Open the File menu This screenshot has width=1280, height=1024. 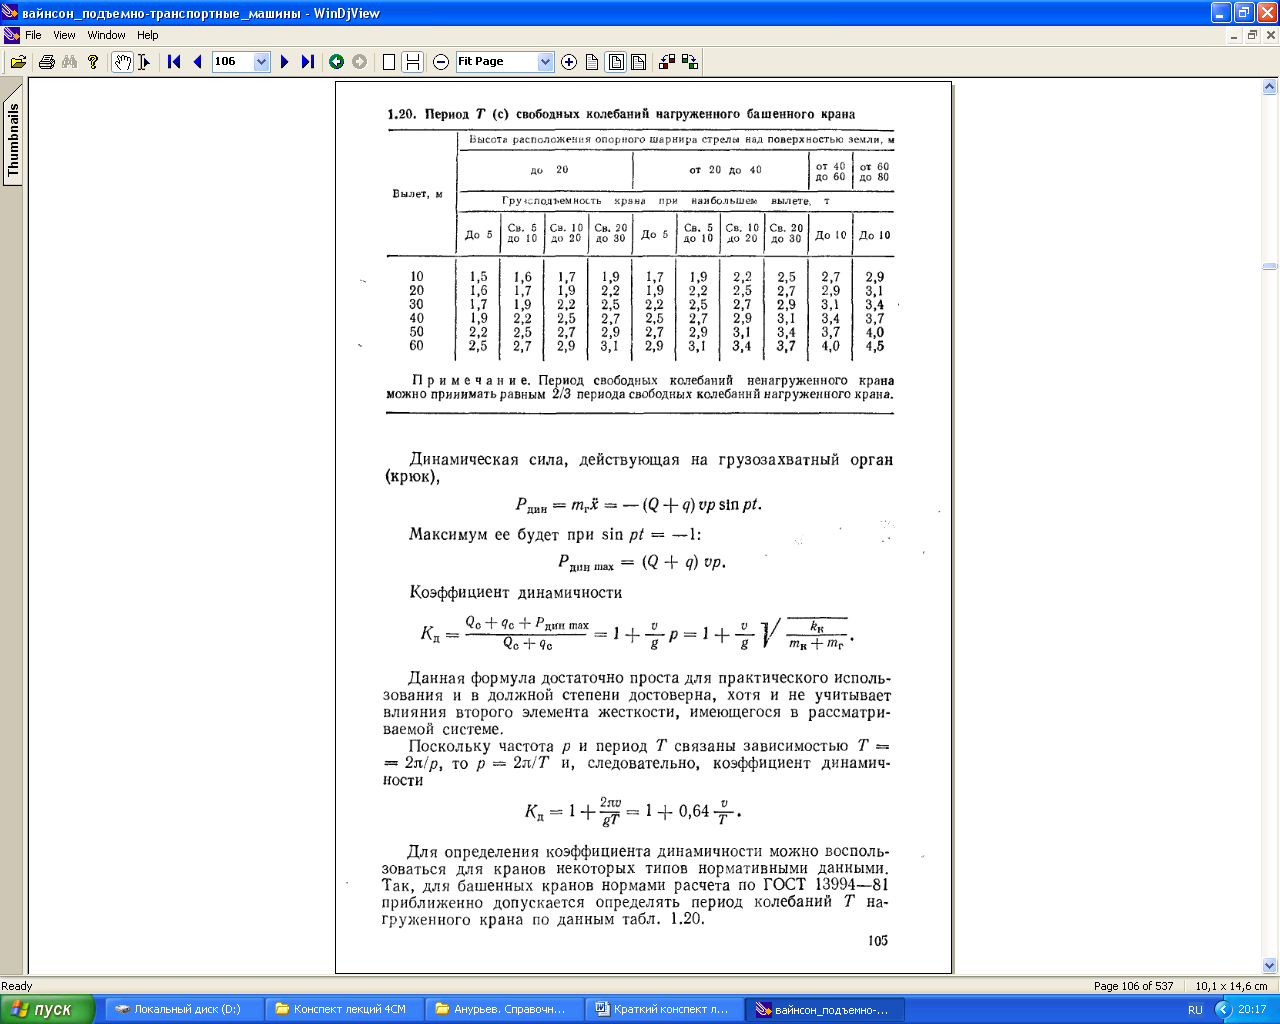tap(33, 35)
